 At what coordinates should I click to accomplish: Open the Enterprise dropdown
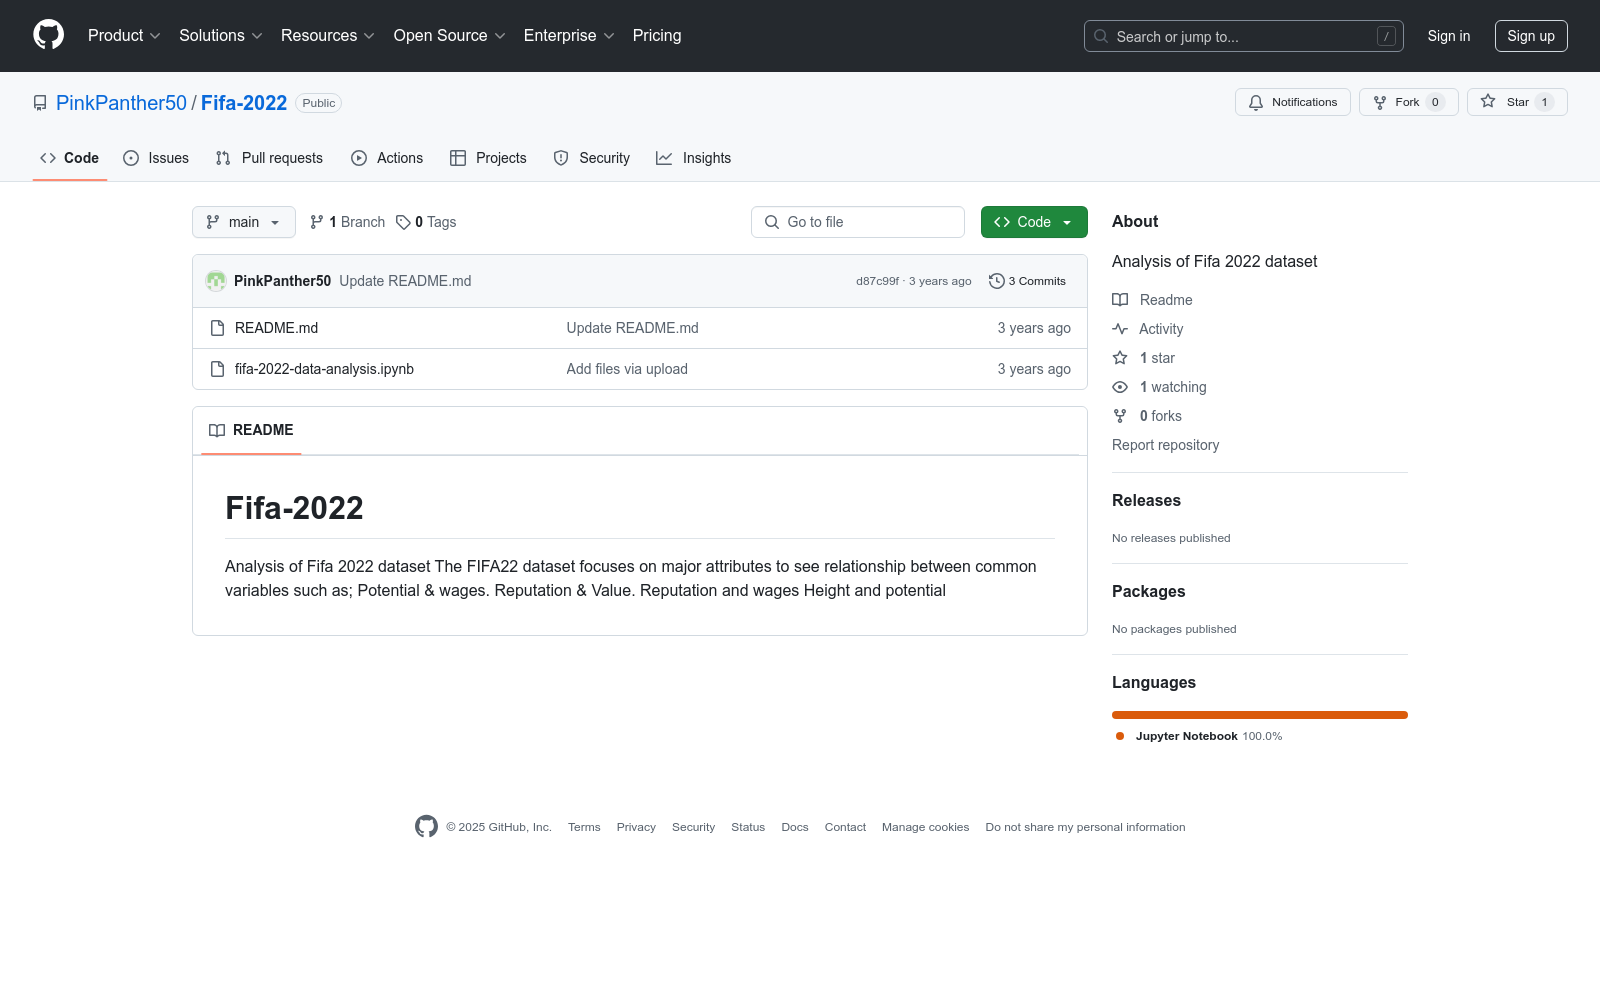click(x=569, y=36)
